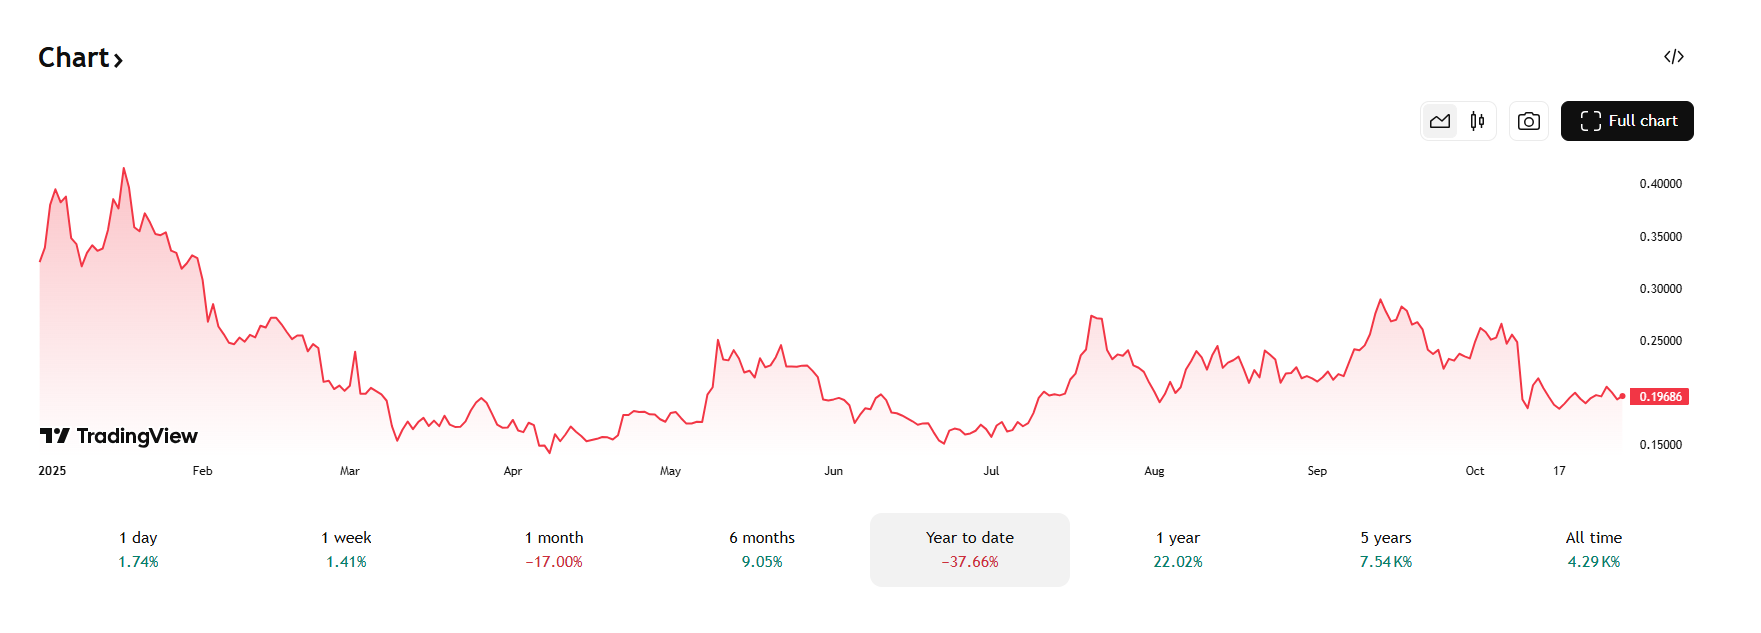Switch to the 1 month range tab

click(x=554, y=549)
